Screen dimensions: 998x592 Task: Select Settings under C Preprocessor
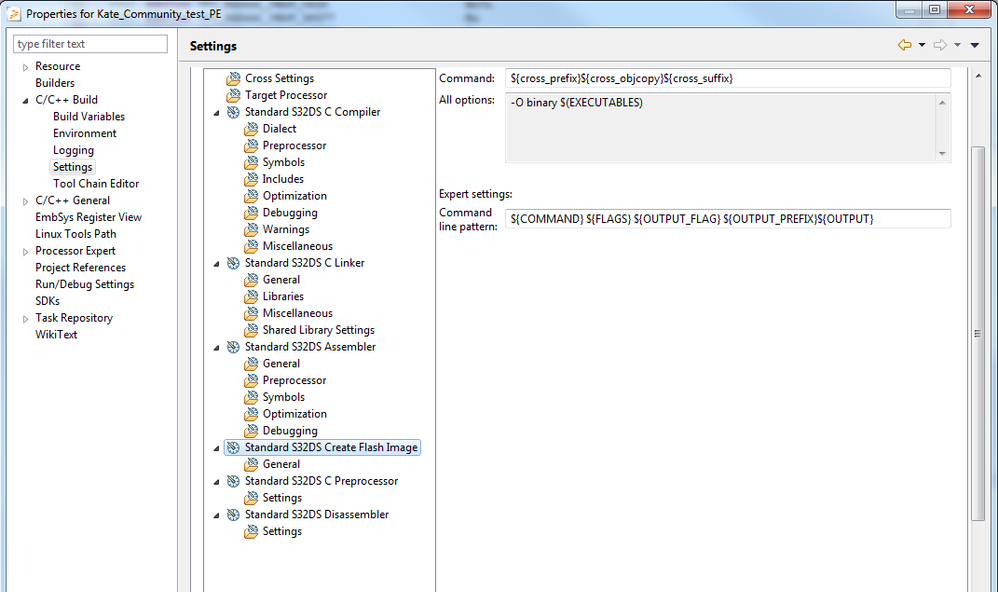tap(282, 498)
